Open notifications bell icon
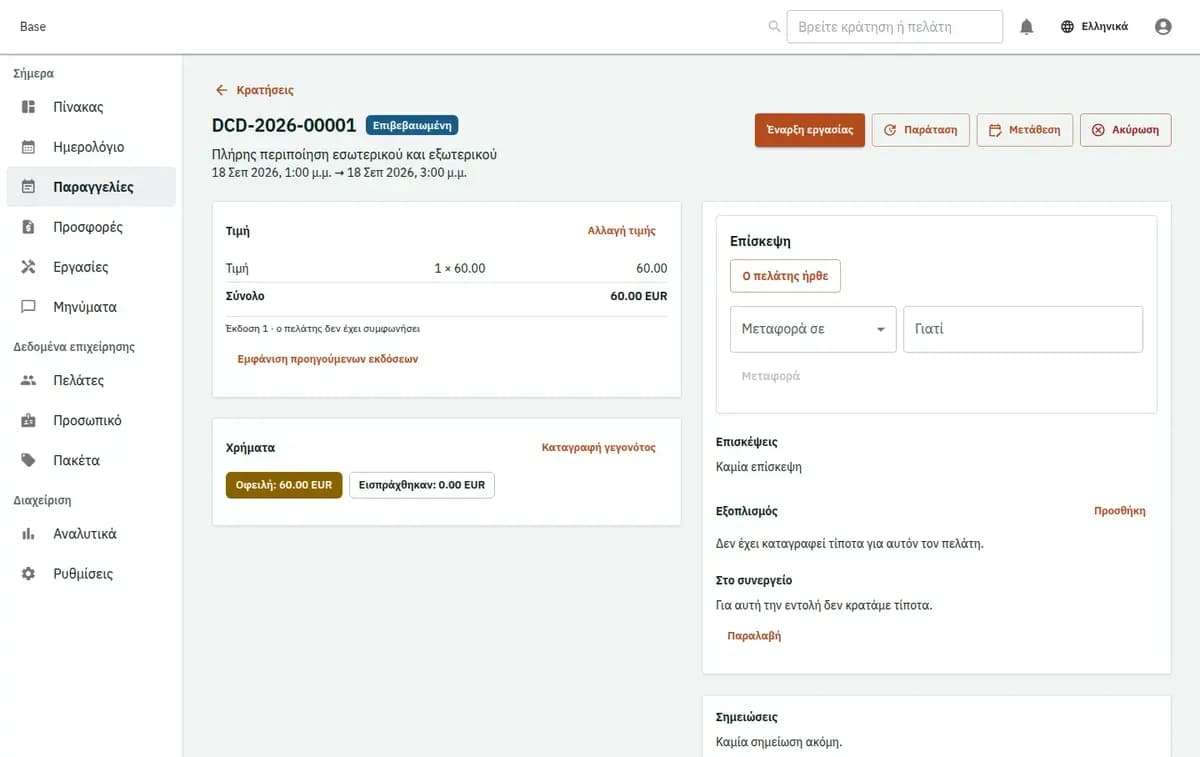The height and width of the screenshot is (757, 1200). 1026,27
